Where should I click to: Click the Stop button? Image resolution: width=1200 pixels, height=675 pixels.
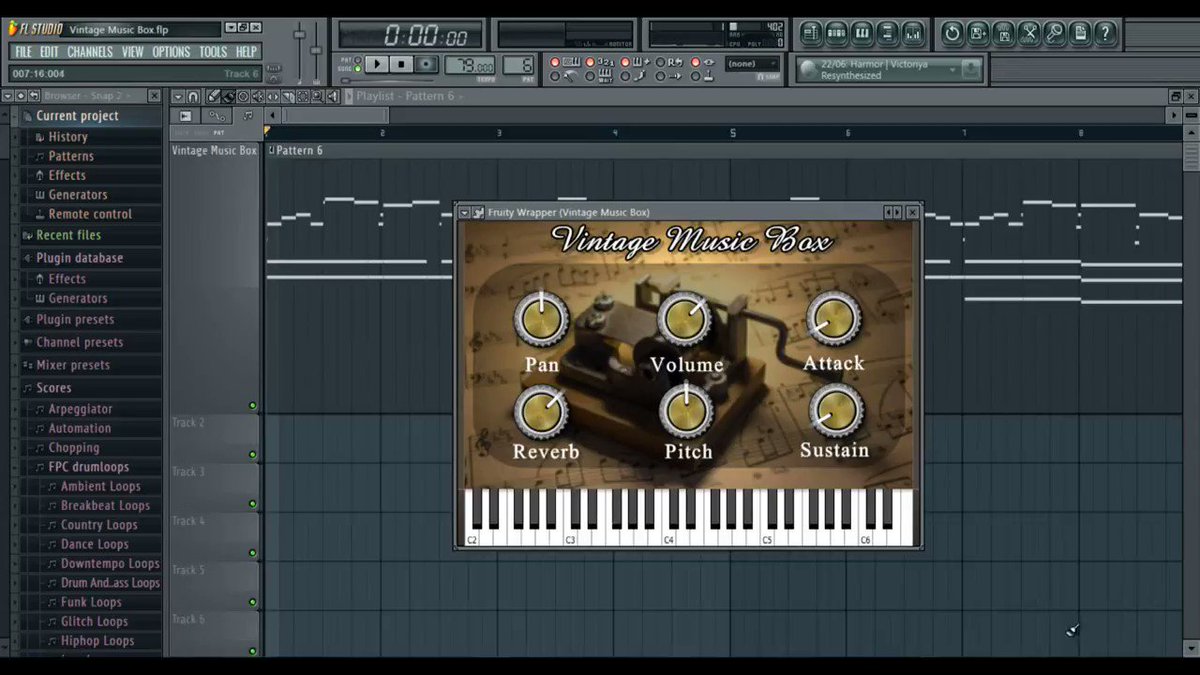click(x=401, y=64)
